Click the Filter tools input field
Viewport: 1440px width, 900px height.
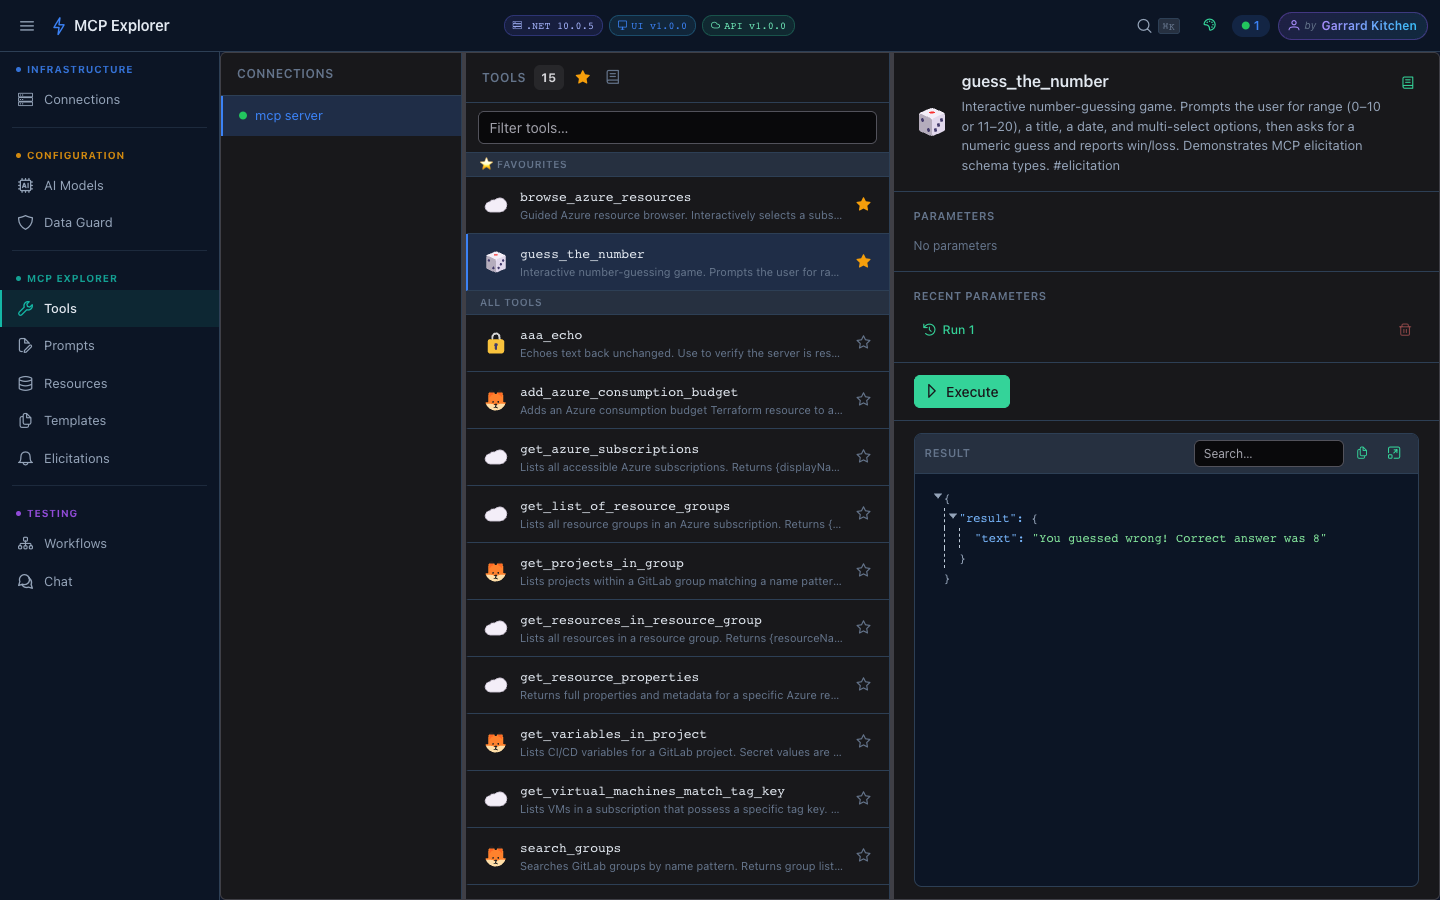click(677, 128)
